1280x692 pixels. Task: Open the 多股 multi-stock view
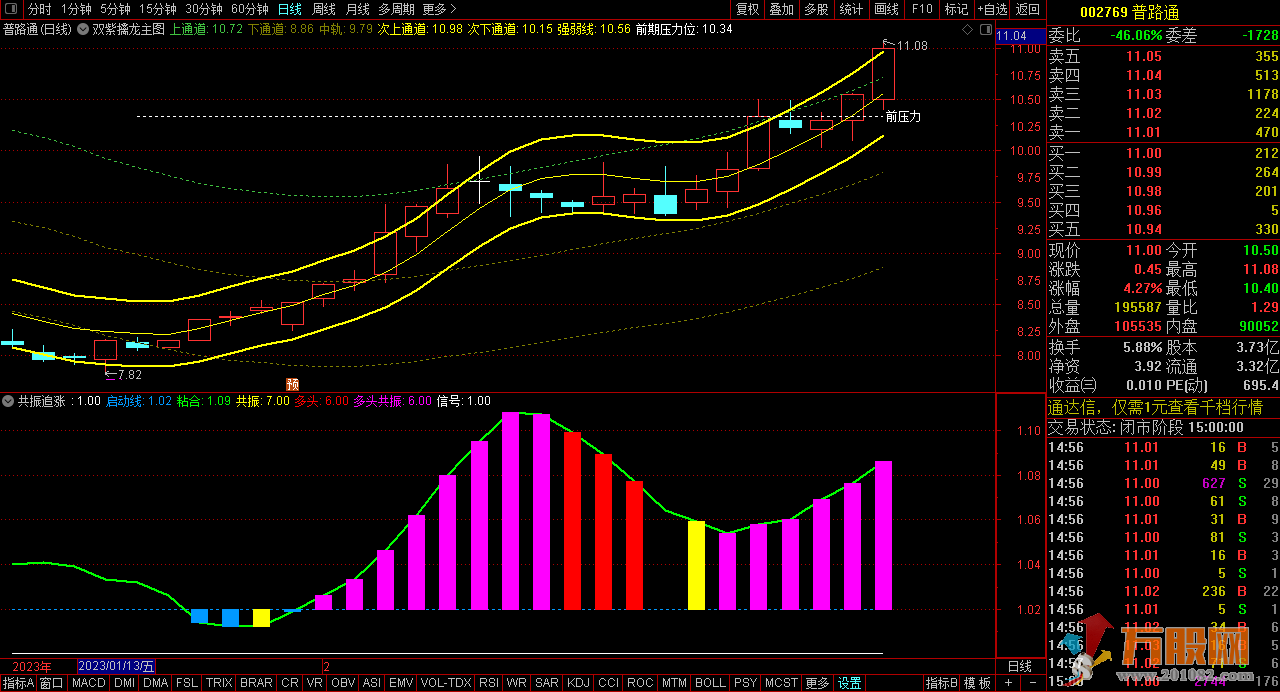point(816,9)
